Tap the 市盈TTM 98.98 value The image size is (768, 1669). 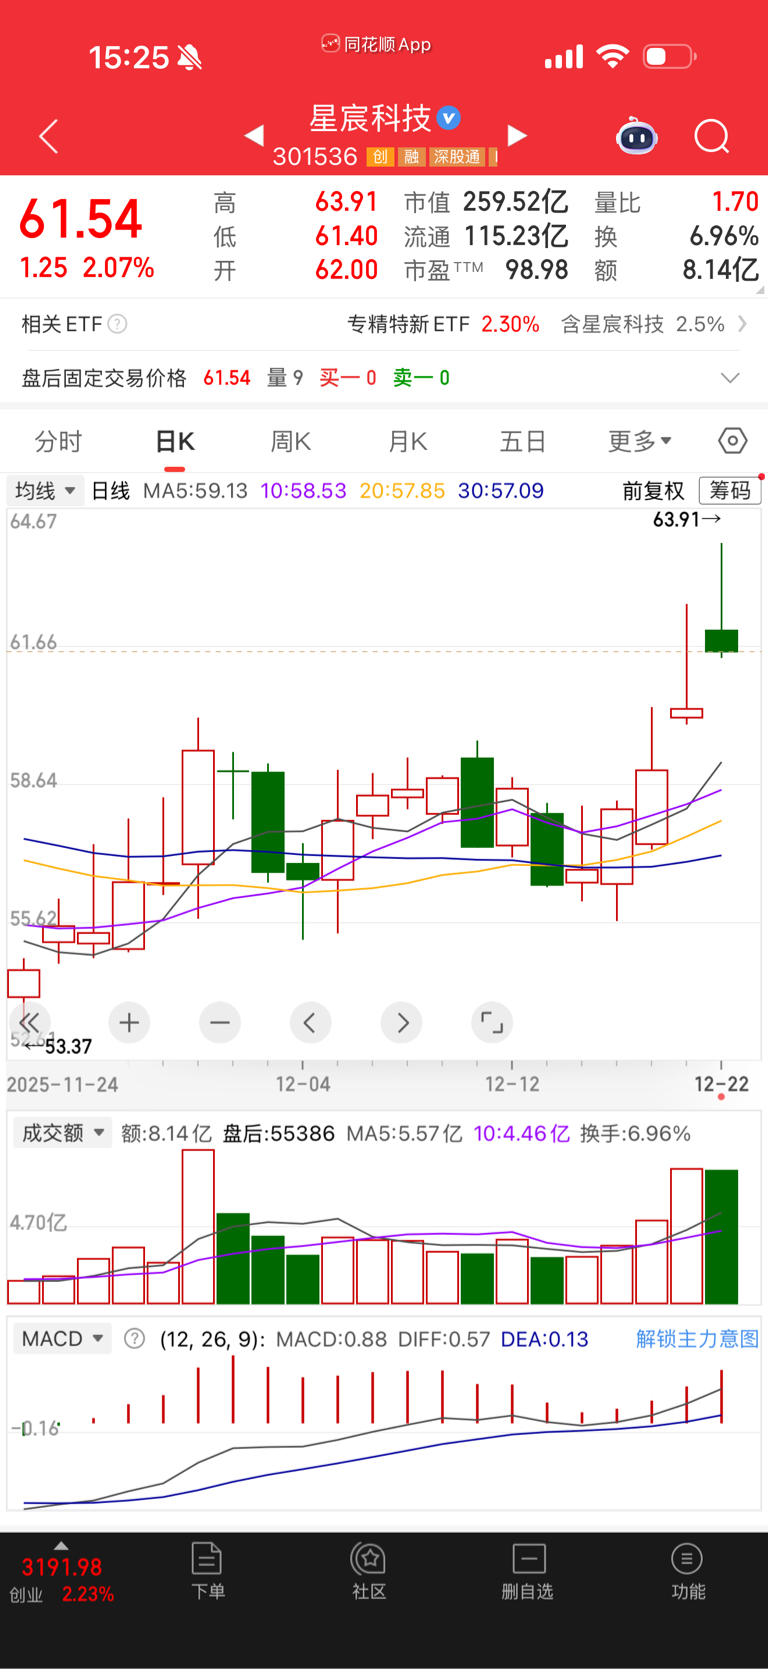[x=537, y=270]
